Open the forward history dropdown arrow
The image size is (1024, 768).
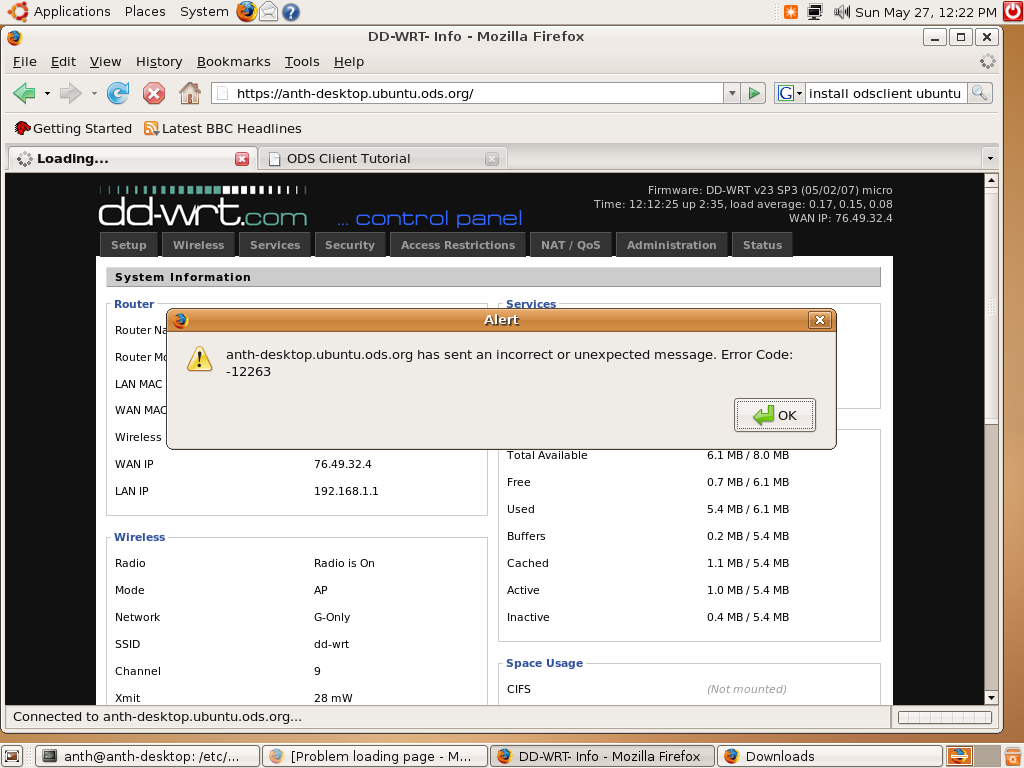tap(94, 93)
